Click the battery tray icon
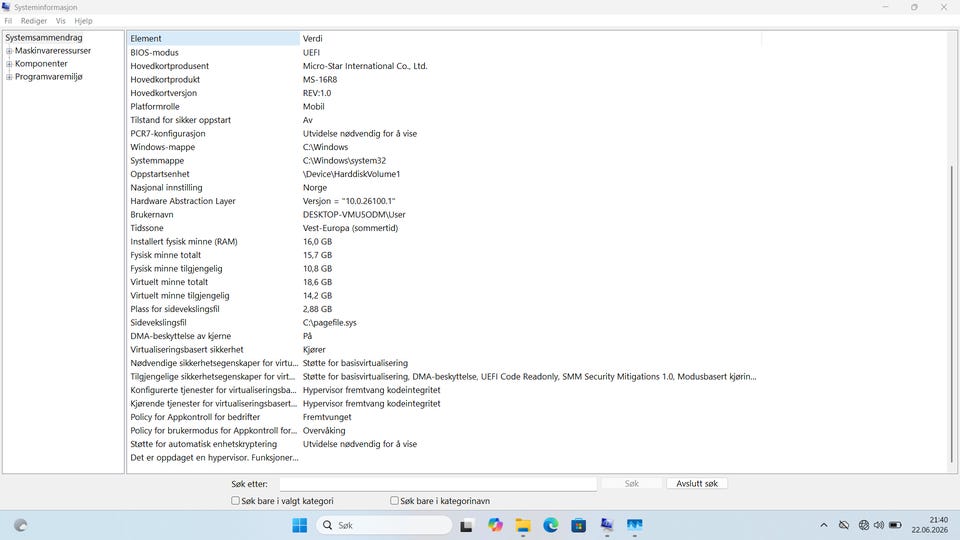Image resolution: width=960 pixels, height=540 pixels. tap(896, 525)
